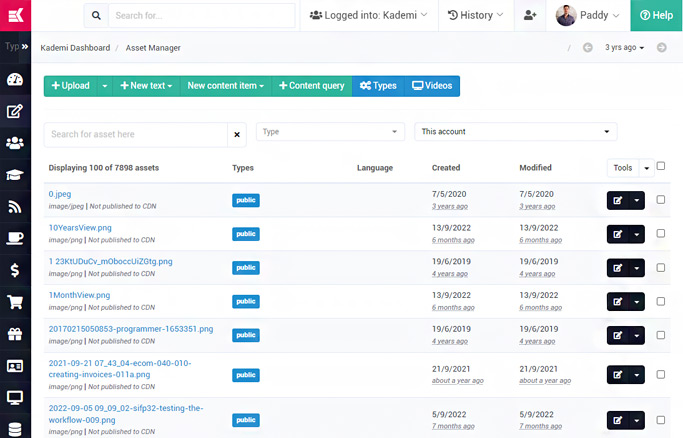Open the 1MonthView.png asset link
Image resolution: width=683 pixels, height=438 pixels.
coord(79,295)
